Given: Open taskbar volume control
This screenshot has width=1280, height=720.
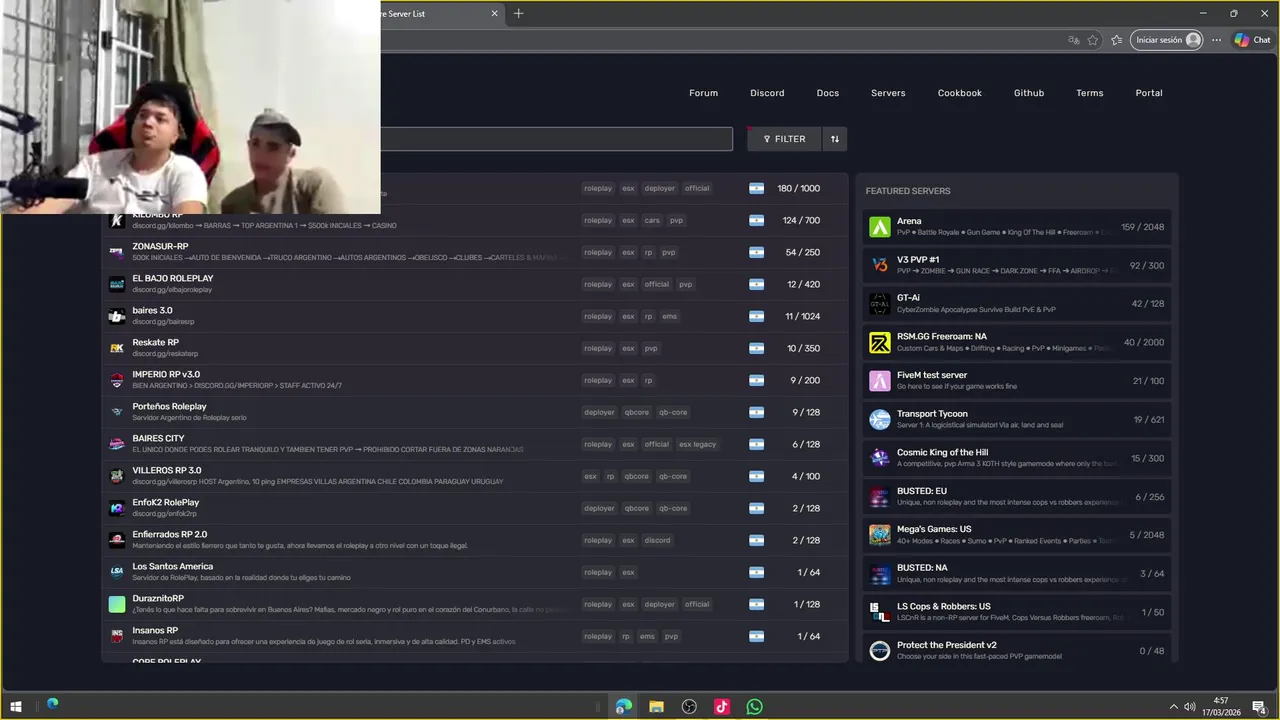Looking at the screenshot, I should pyautogui.click(x=1190, y=707).
